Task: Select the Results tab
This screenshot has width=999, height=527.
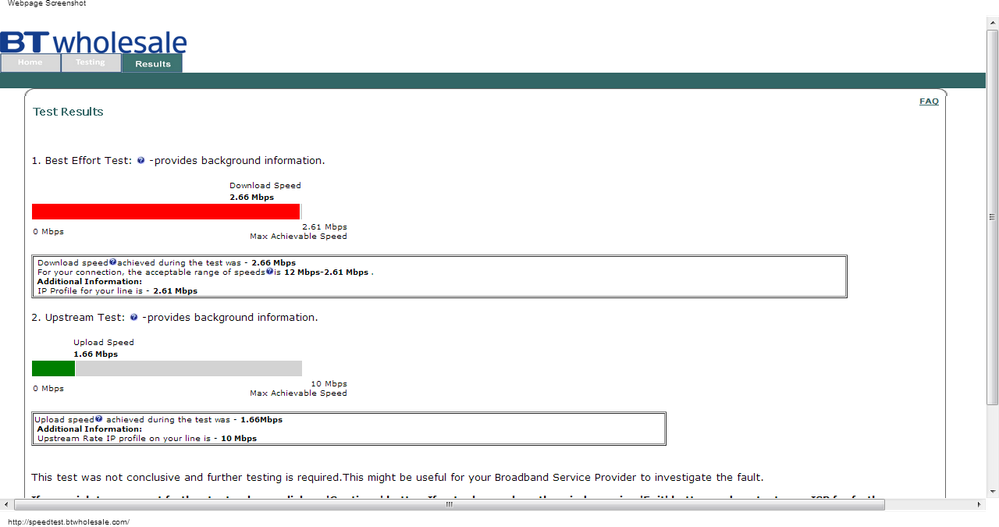Action: coord(152,63)
